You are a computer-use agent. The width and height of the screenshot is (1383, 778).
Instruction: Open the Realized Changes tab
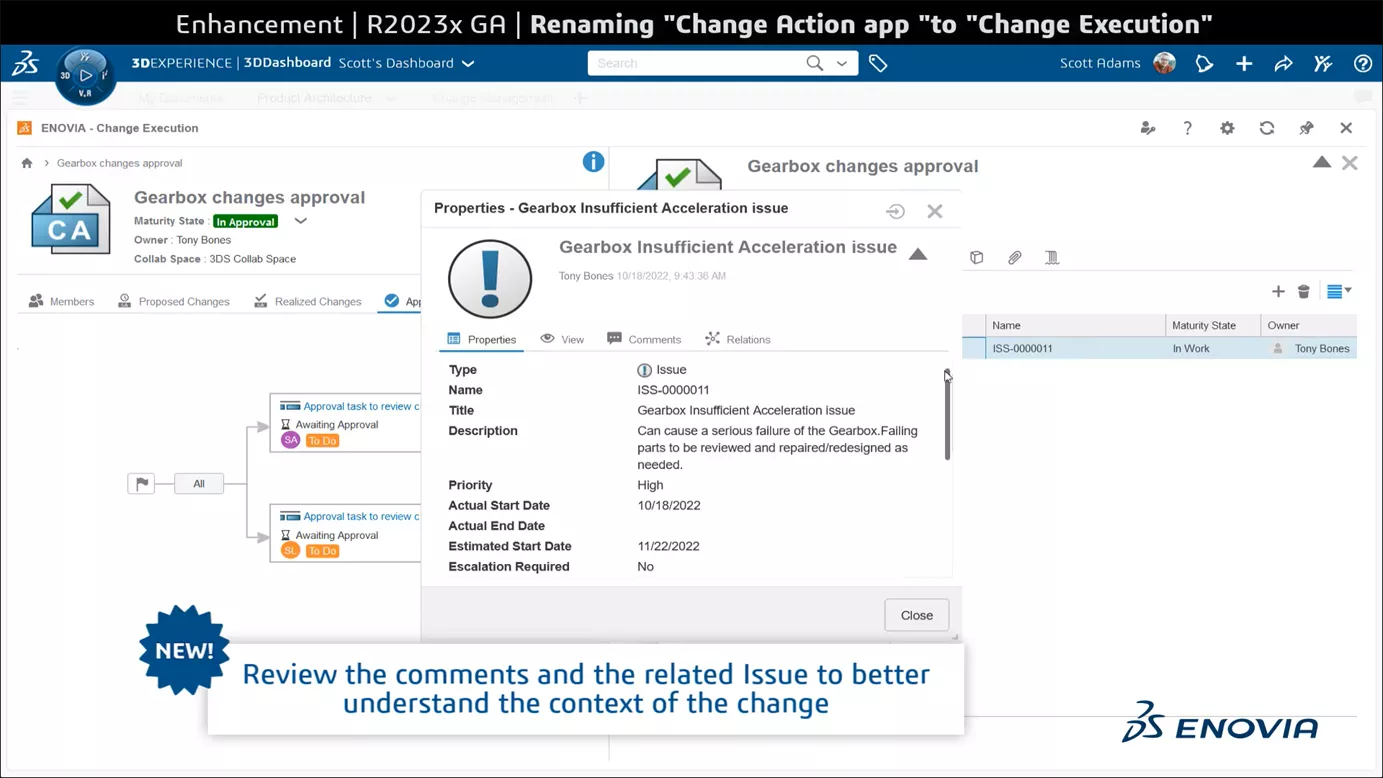[307, 301]
